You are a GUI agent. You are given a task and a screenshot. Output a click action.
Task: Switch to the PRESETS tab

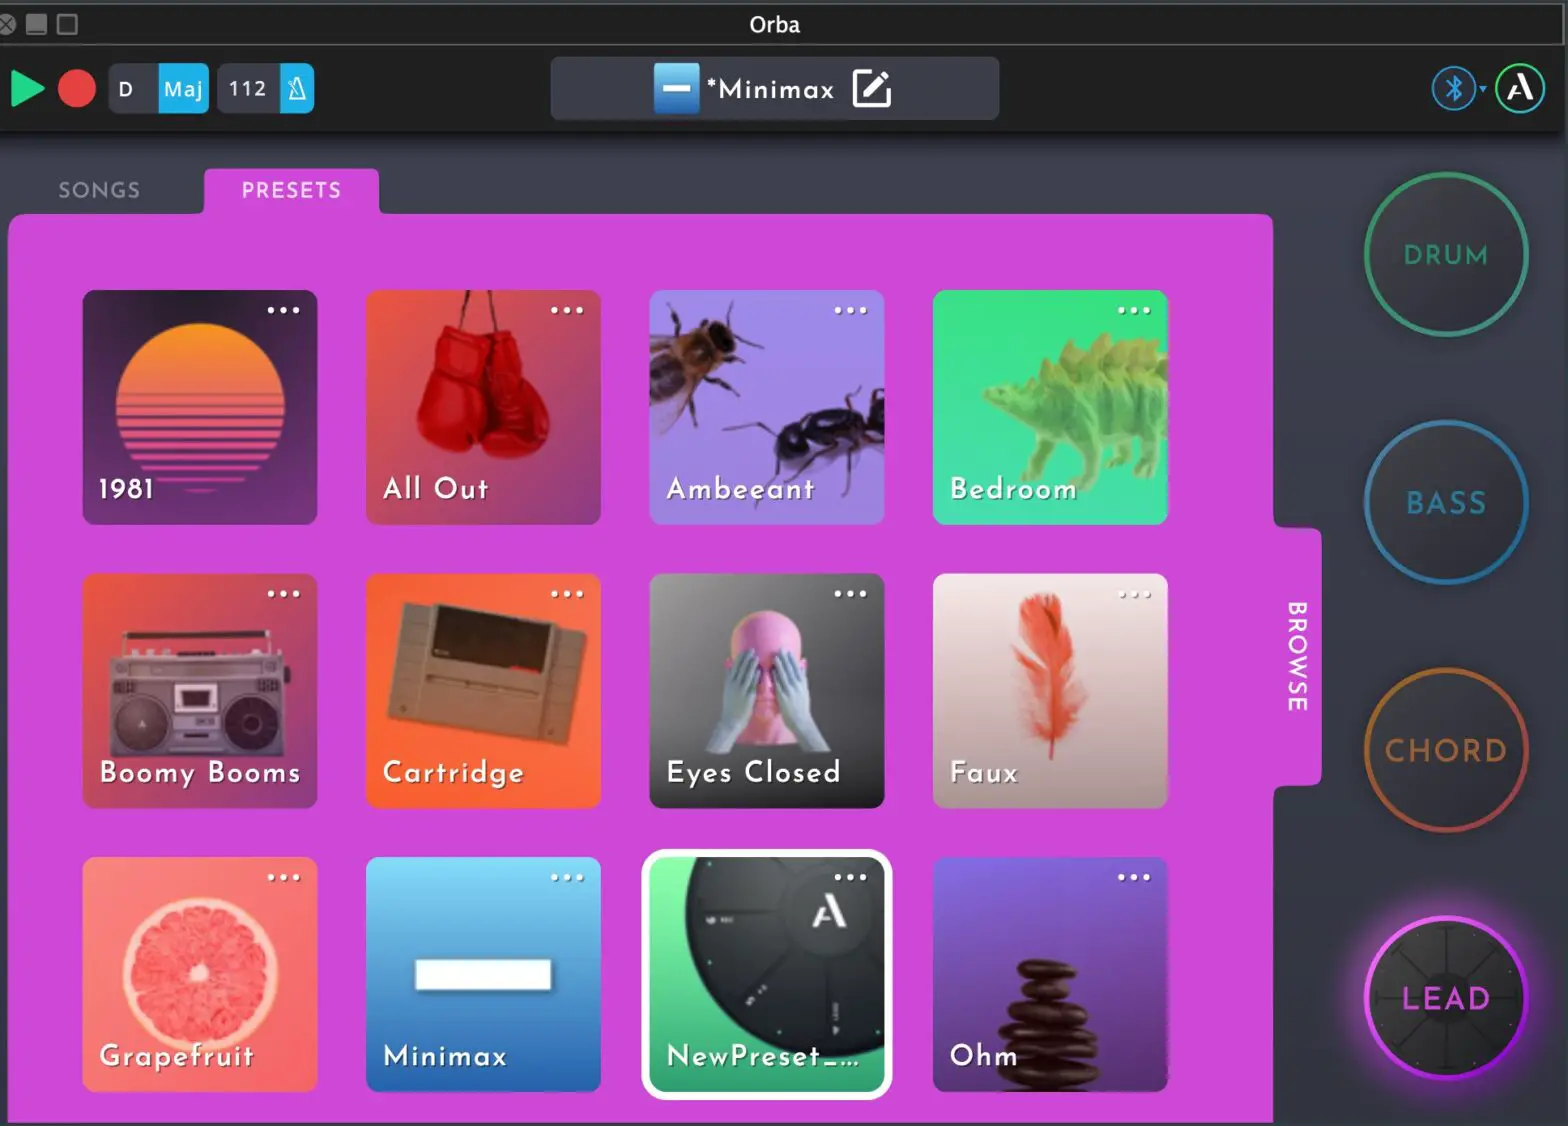click(291, 190)
